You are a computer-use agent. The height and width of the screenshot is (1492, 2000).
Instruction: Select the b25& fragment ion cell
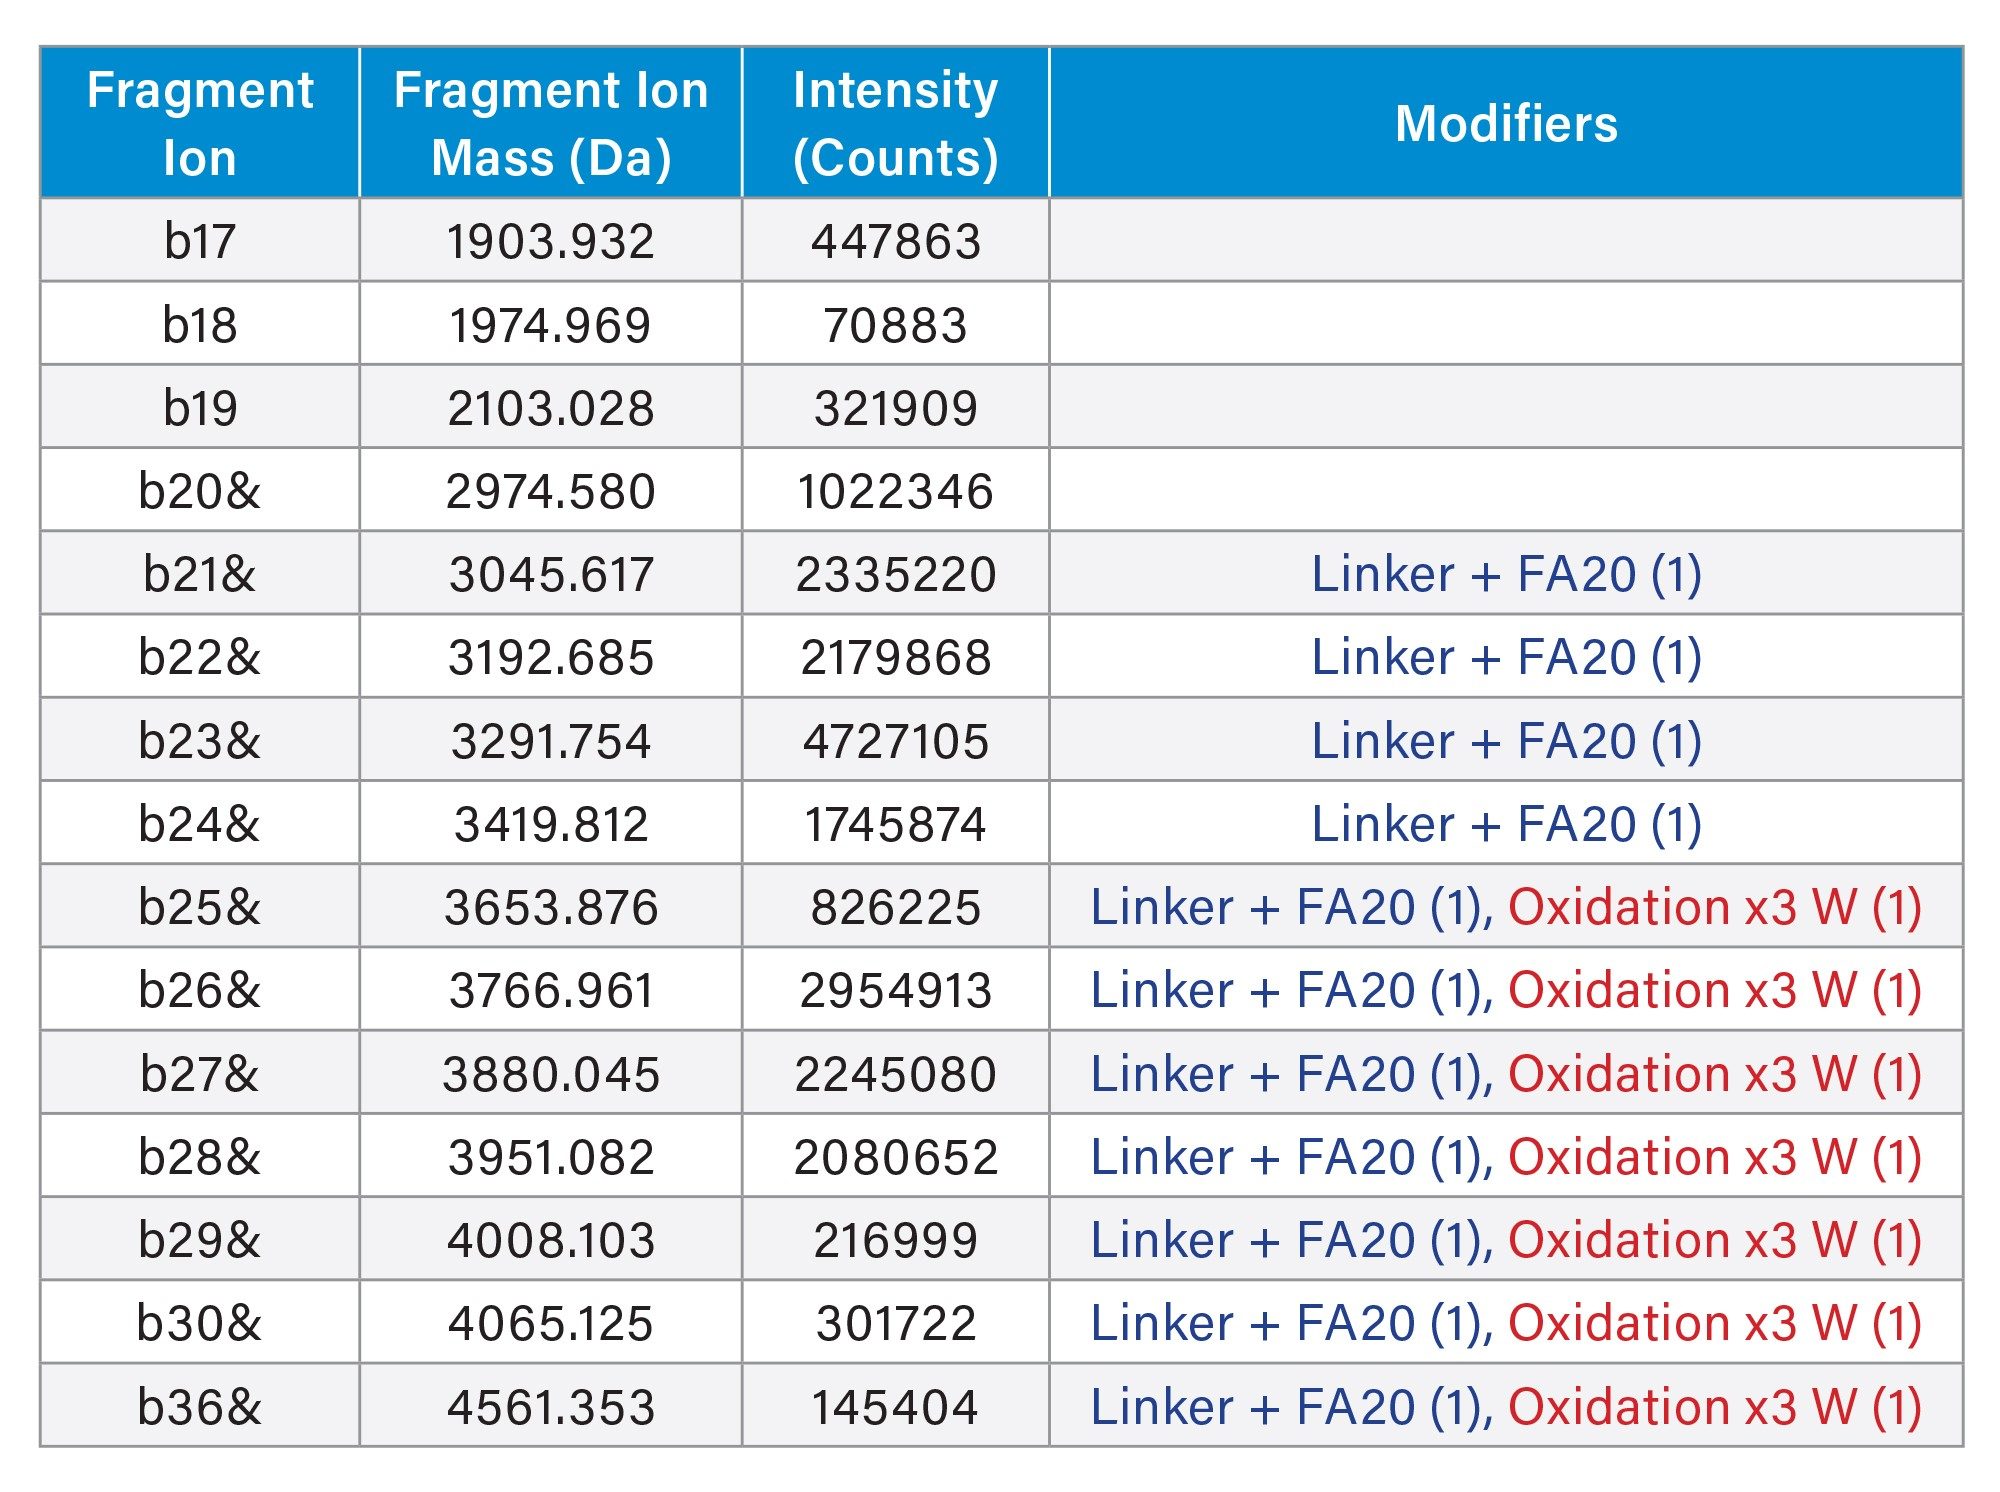point(200,907)
